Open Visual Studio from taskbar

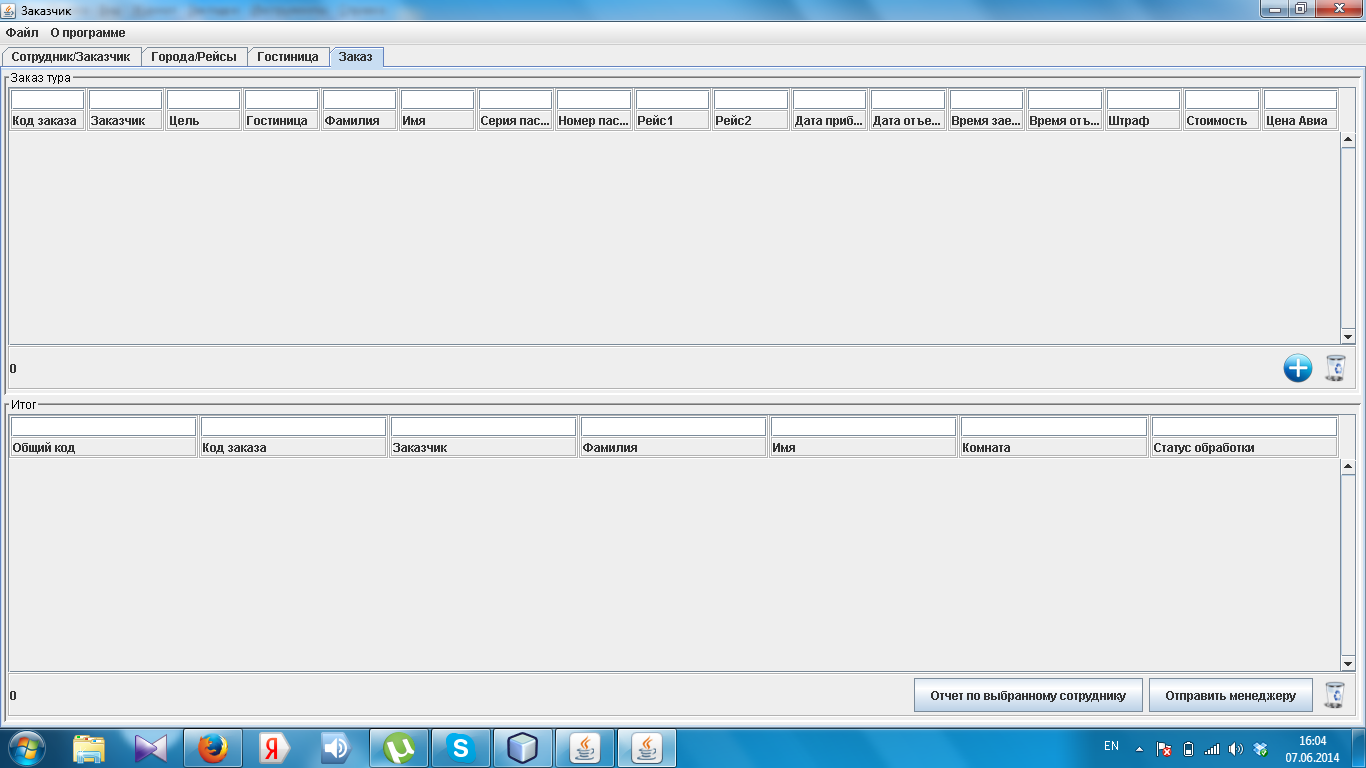click(x=151, y=748)
